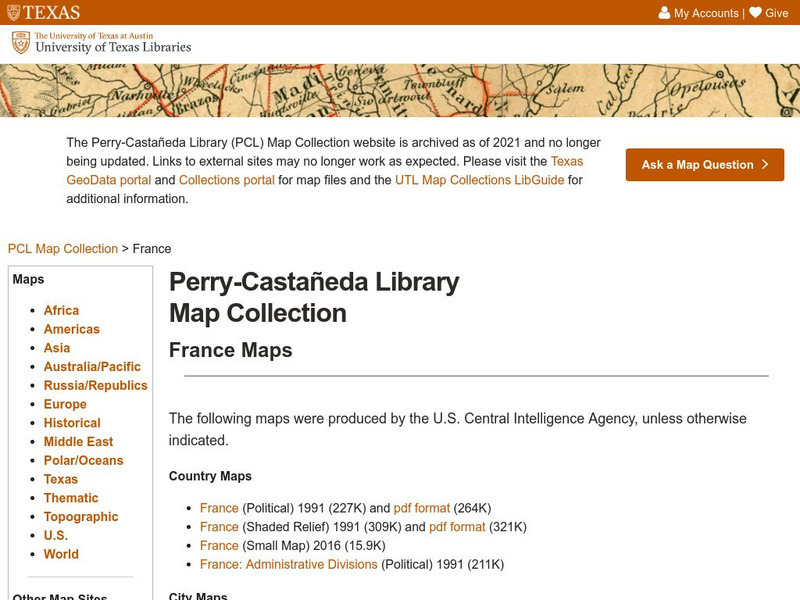Open the PCL Map Collection breadcrumb link
Viewport: 800px width, 600px height.
(62, 249)
